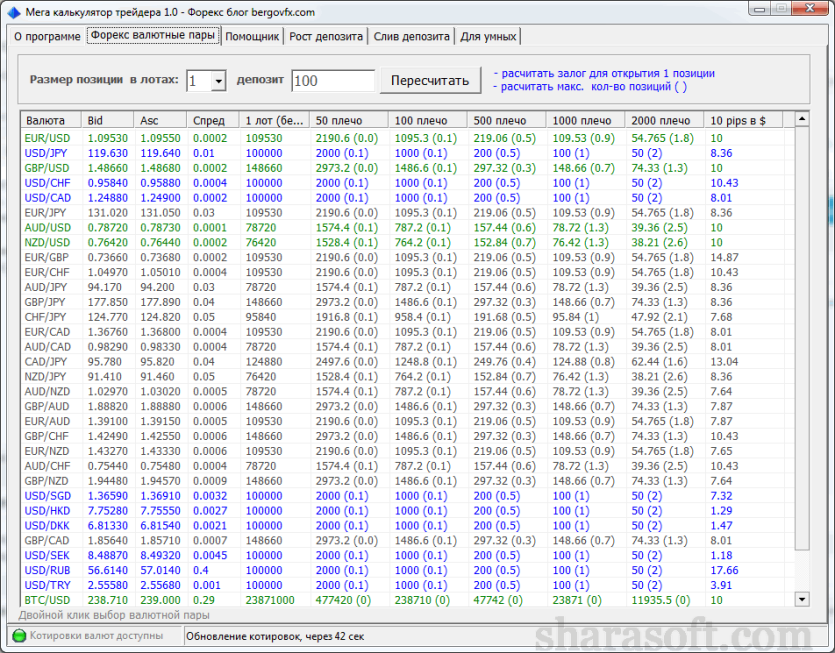Open the lot size dropdown
Viewport: 835px width, 653px height.
tap(218, 81)
